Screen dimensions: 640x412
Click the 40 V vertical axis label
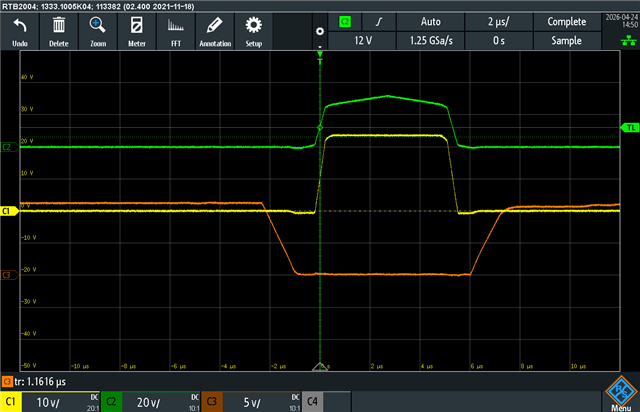(27, 77)
